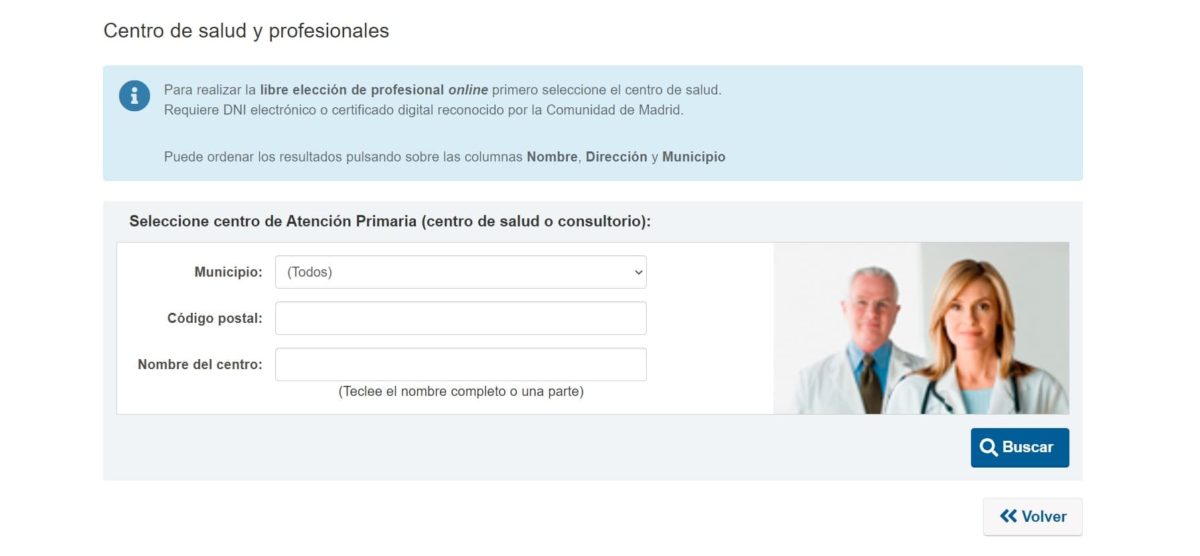The height and width of the screenshot is (556, 1200).
Task: Click bold Dirección in the info box
Action: click(616, 157)
